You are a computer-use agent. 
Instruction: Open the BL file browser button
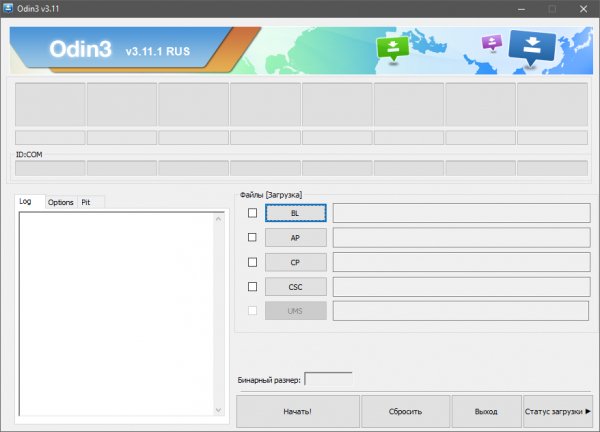pos(296,213)
